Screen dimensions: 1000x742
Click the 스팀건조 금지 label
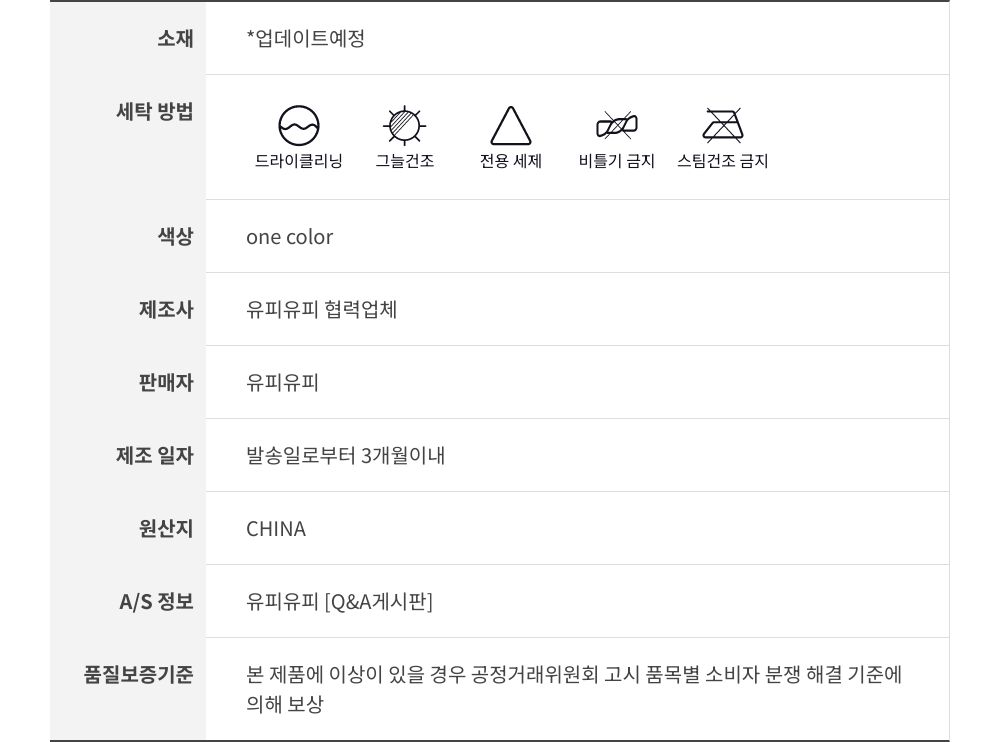[722, 161]
